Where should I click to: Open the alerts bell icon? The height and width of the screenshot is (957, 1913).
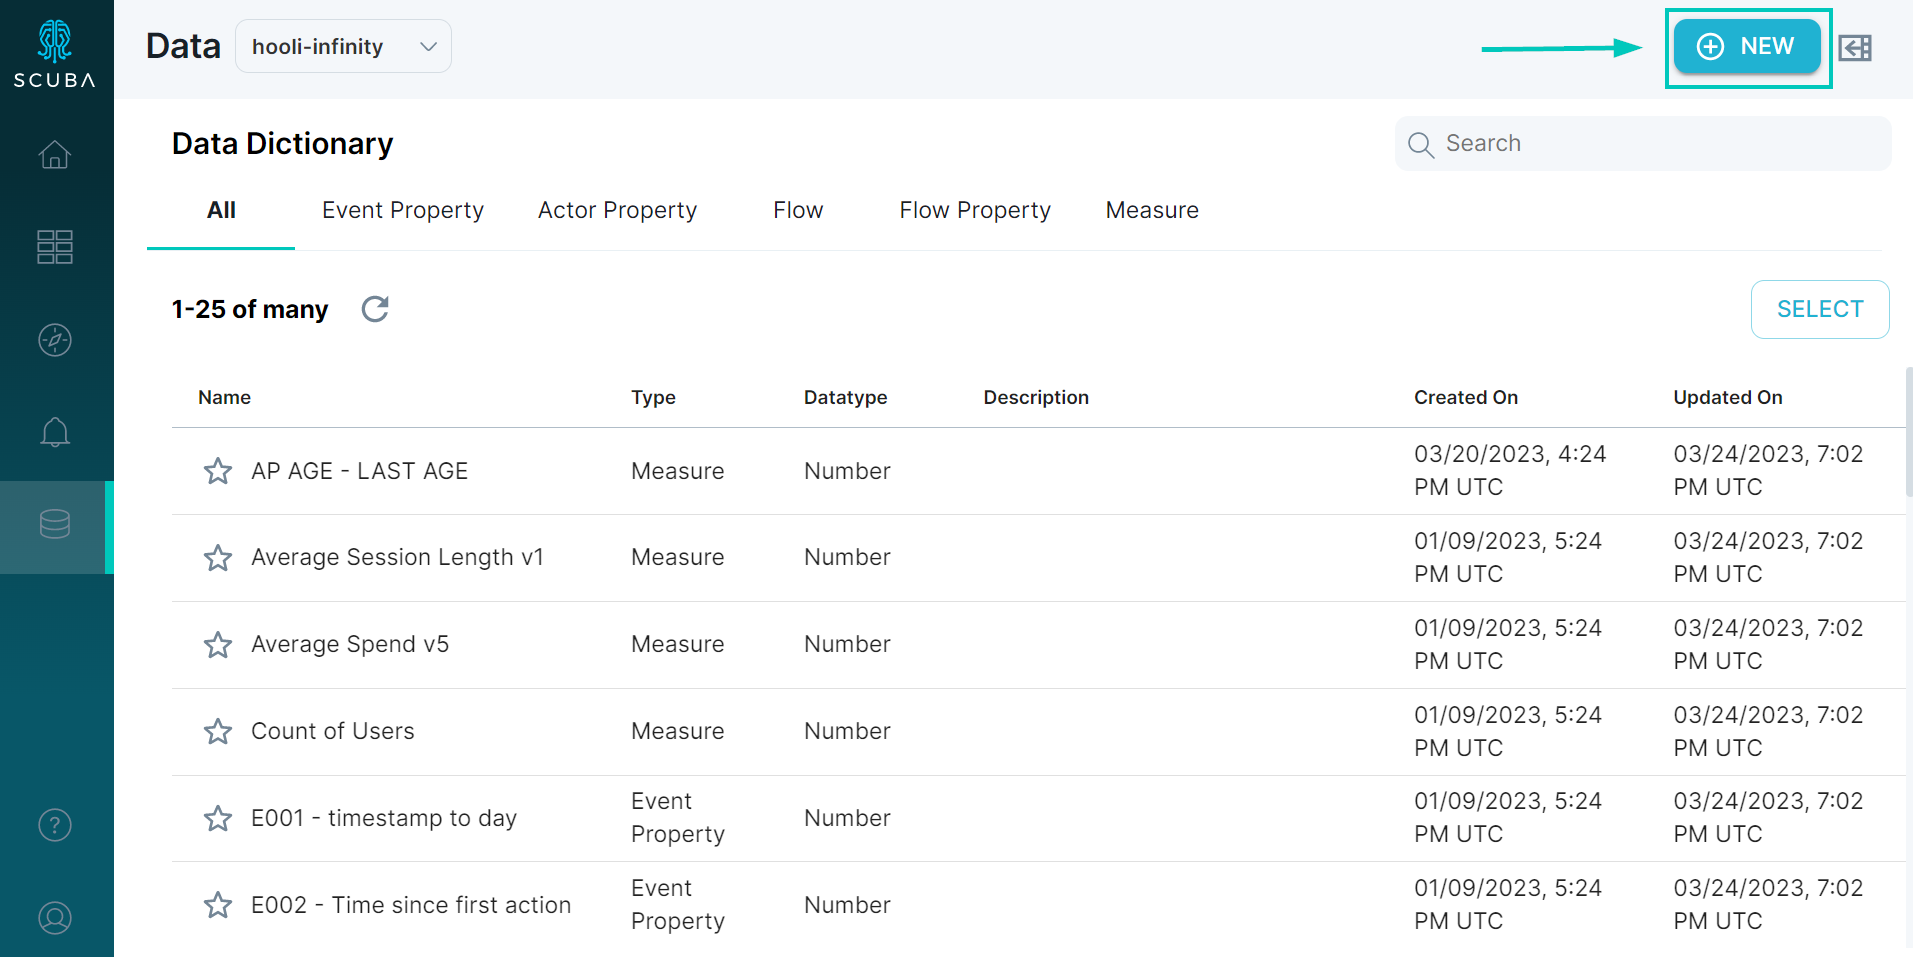[55, 432]
